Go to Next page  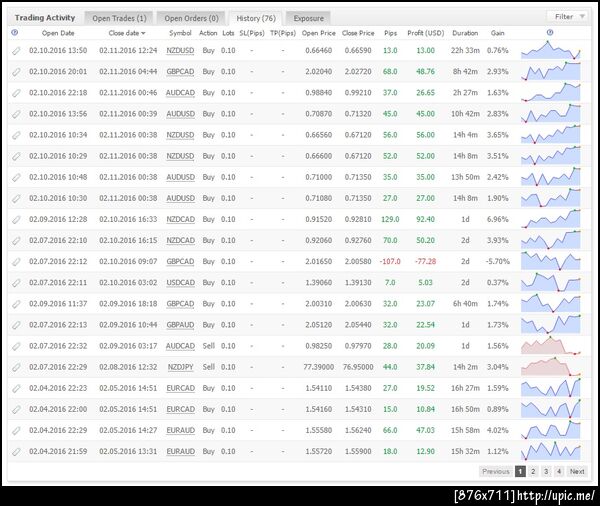(577, 472)
